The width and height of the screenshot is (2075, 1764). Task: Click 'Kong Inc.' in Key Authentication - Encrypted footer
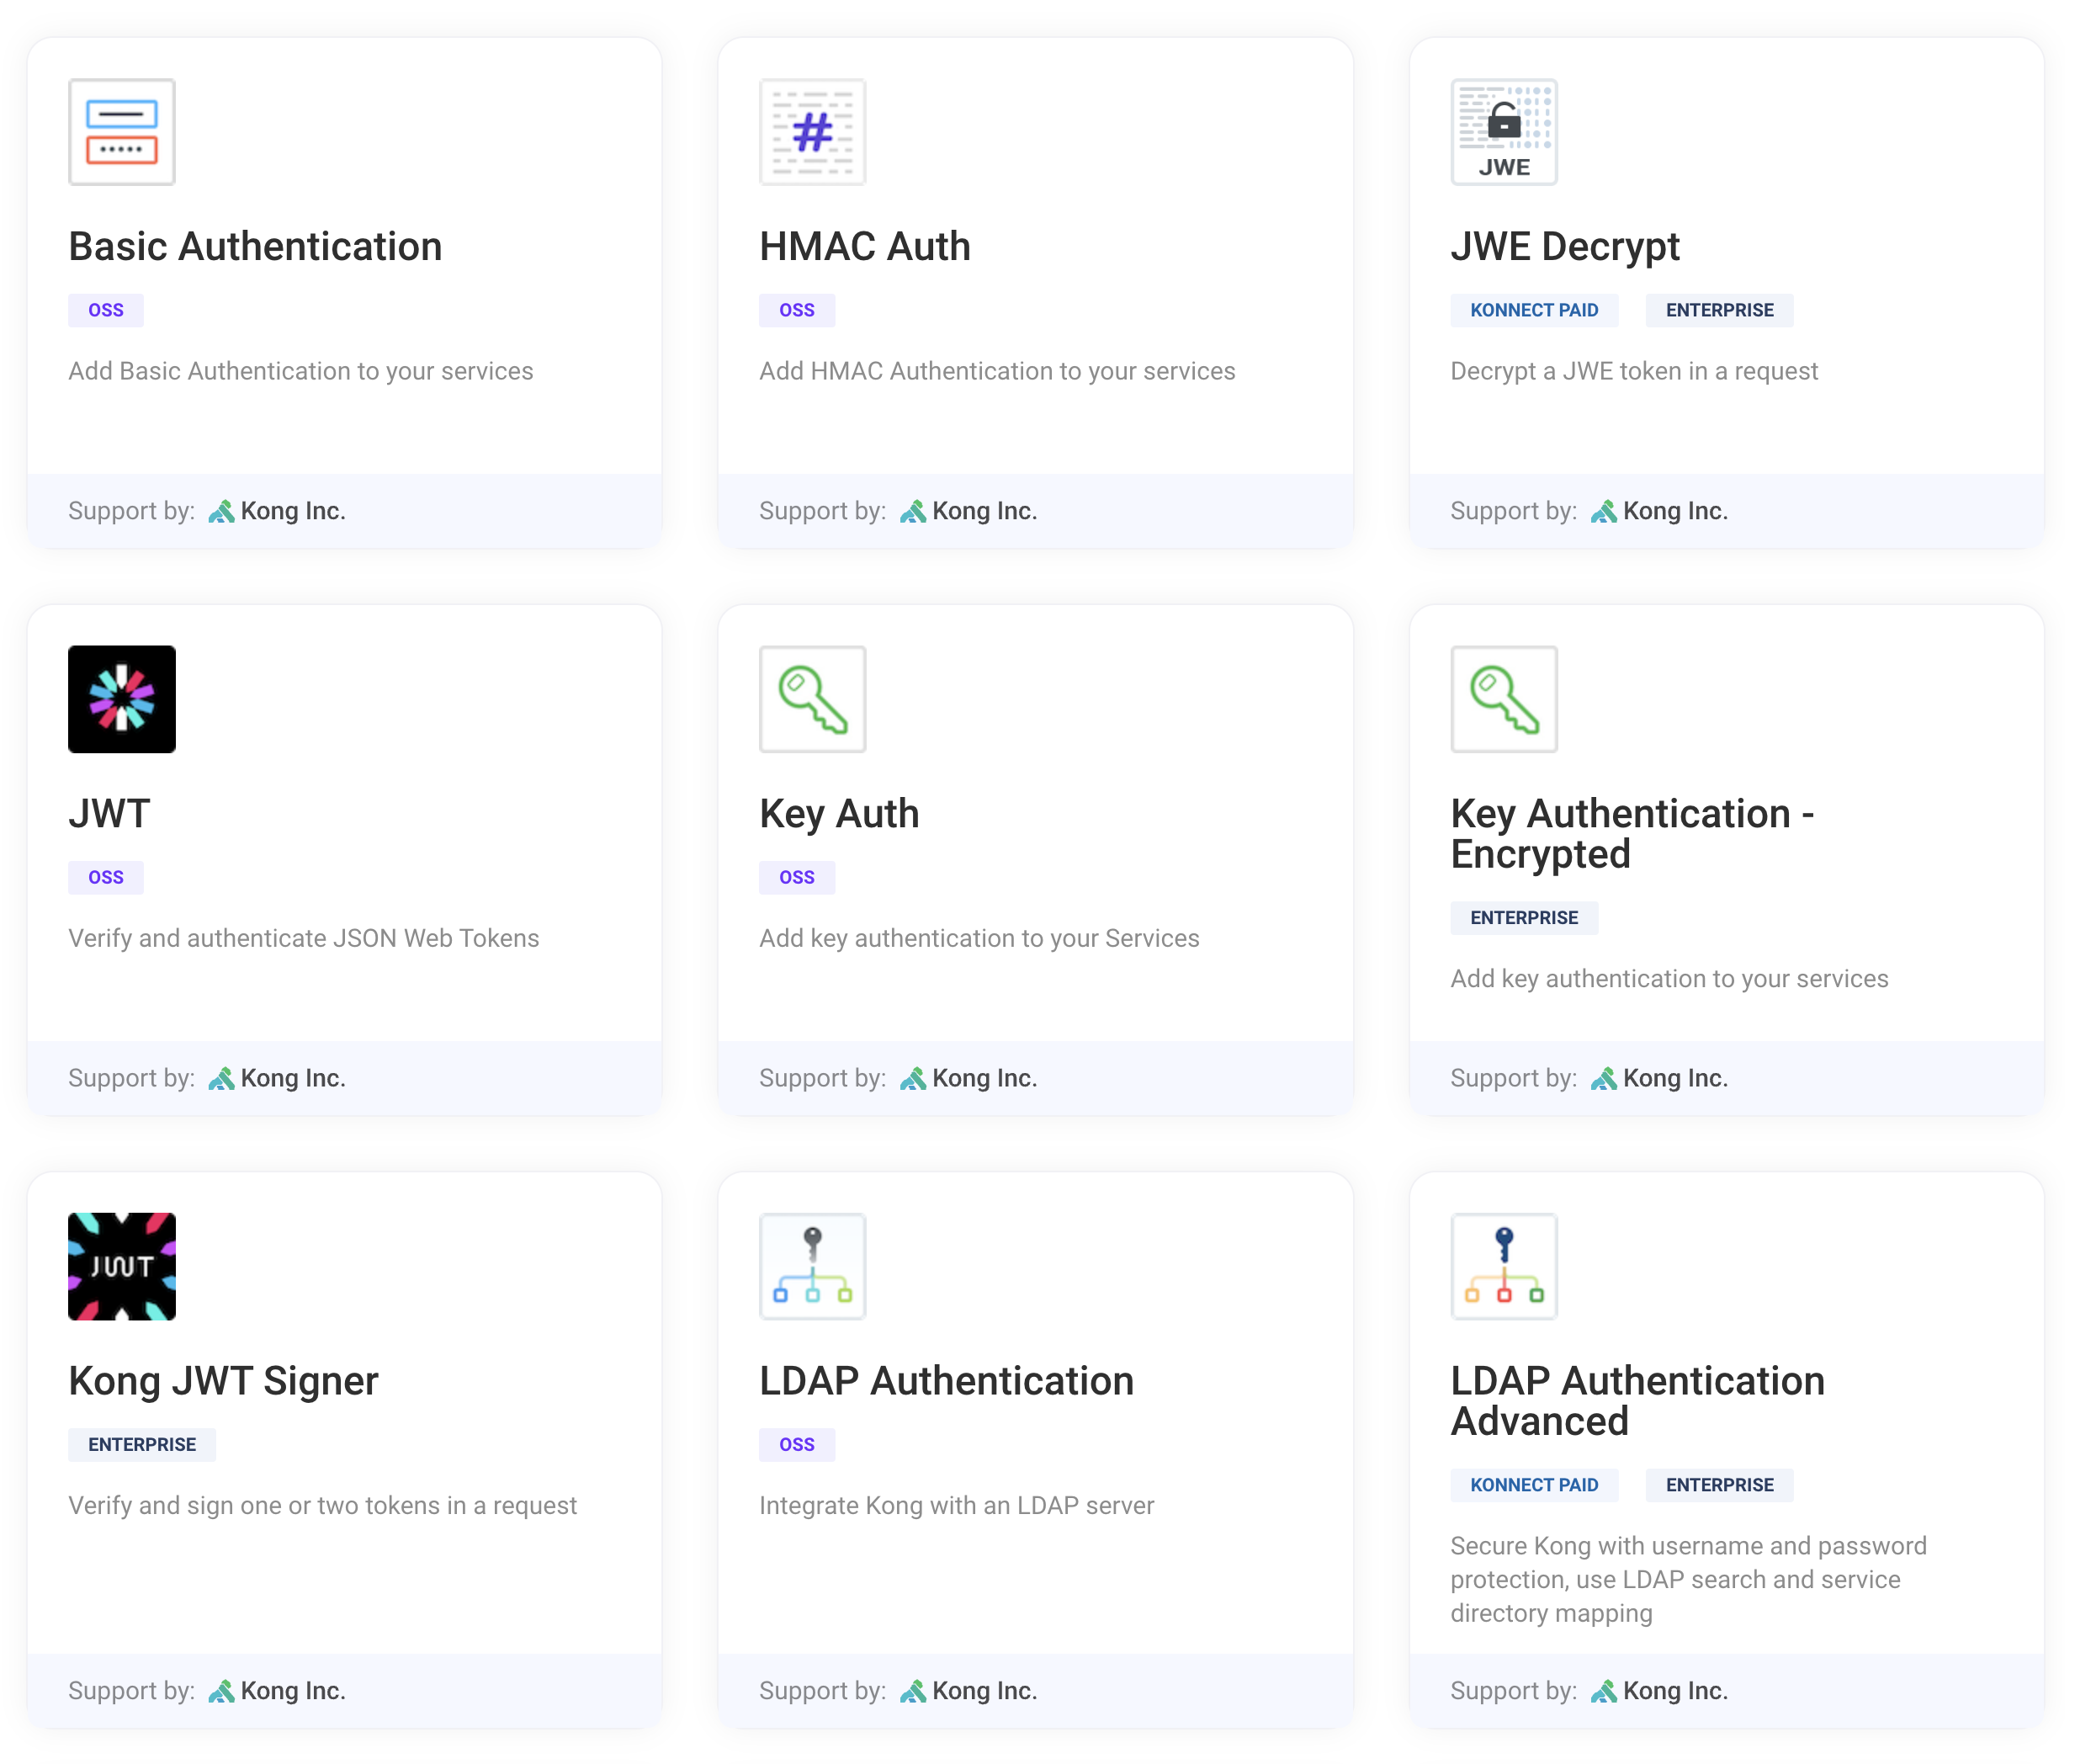coord(1676,1078)
